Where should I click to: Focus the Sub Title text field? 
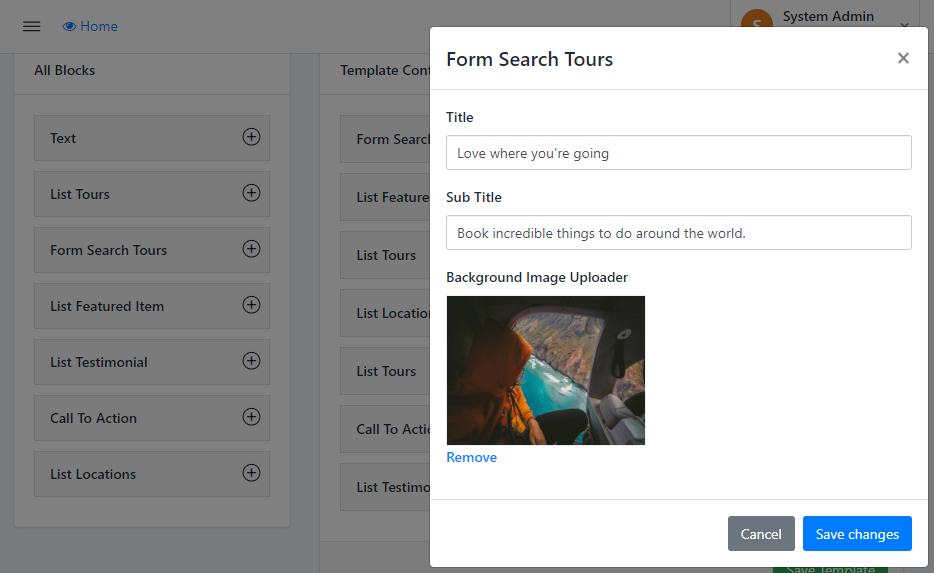coord(678,233)
